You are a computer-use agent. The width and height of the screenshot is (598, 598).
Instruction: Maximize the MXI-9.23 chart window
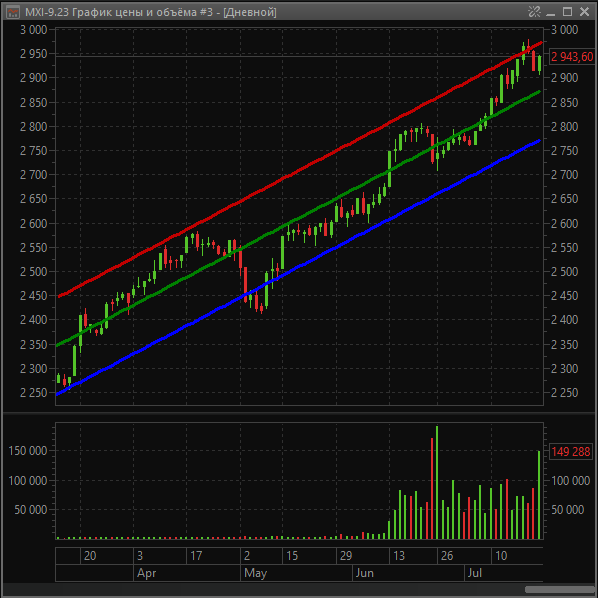point(567,12)
